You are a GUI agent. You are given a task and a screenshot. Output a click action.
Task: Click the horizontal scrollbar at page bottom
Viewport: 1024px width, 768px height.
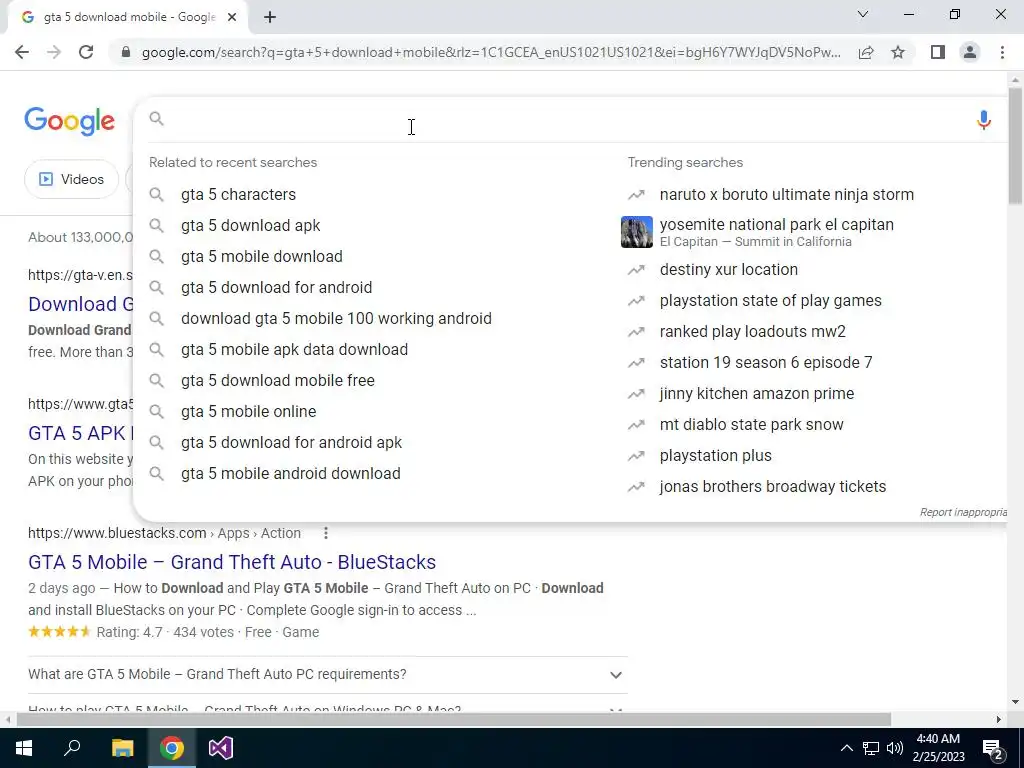tap(454, 720)
